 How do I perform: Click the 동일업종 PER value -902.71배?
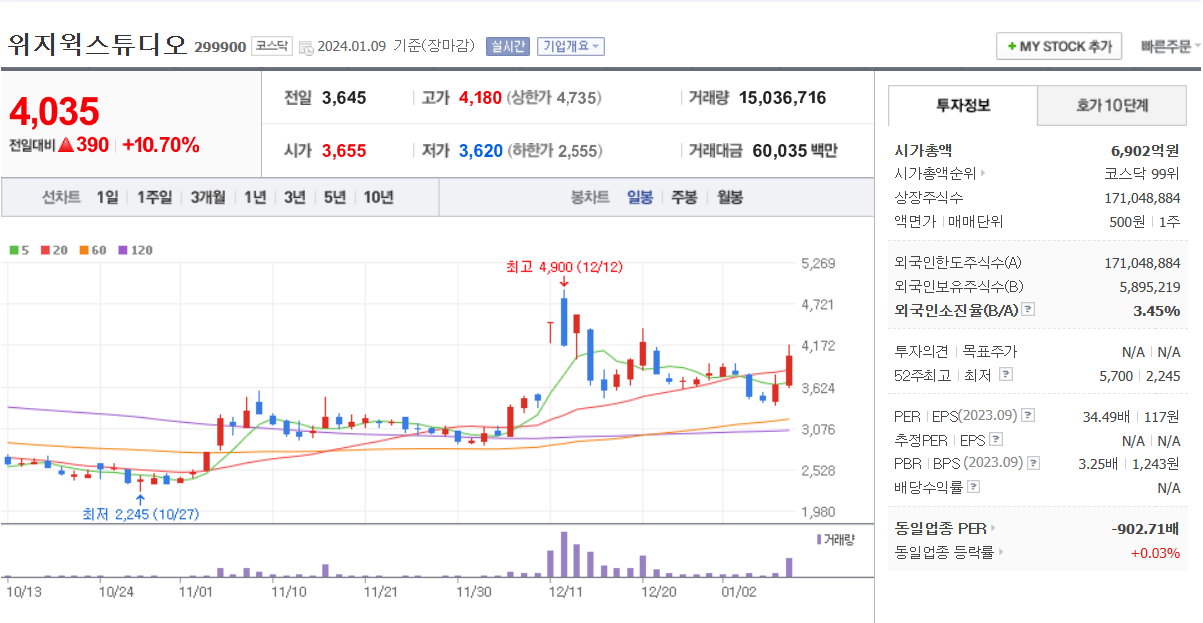1146,528
